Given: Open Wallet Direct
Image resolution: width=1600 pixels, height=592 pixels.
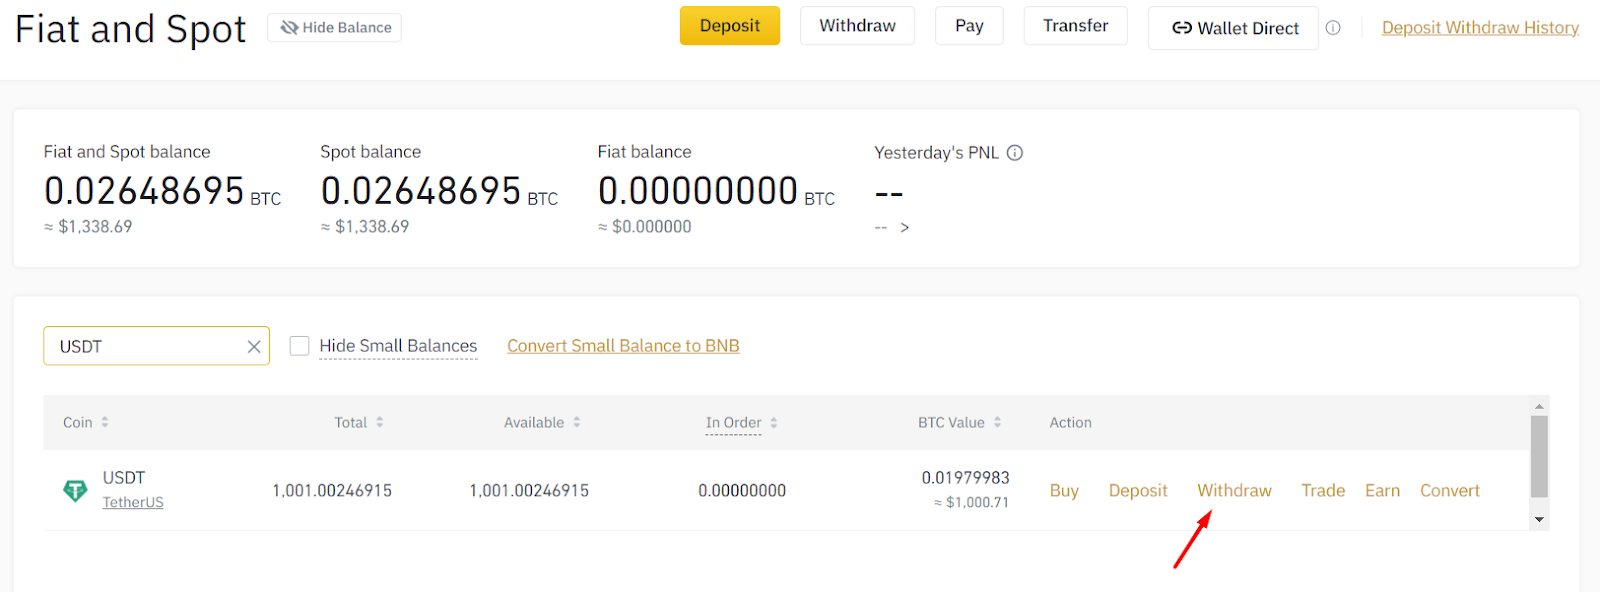Looking at the screenshot, I should [x=1233, y=28].
